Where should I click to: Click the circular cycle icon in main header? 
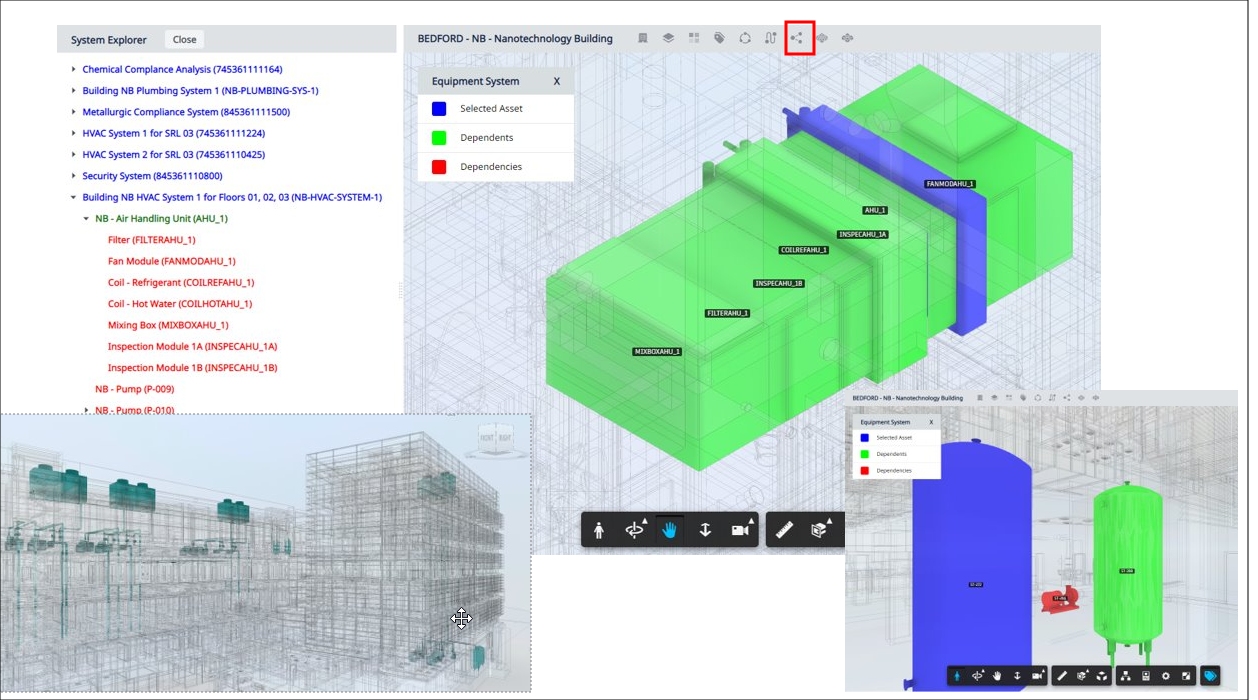745,38
